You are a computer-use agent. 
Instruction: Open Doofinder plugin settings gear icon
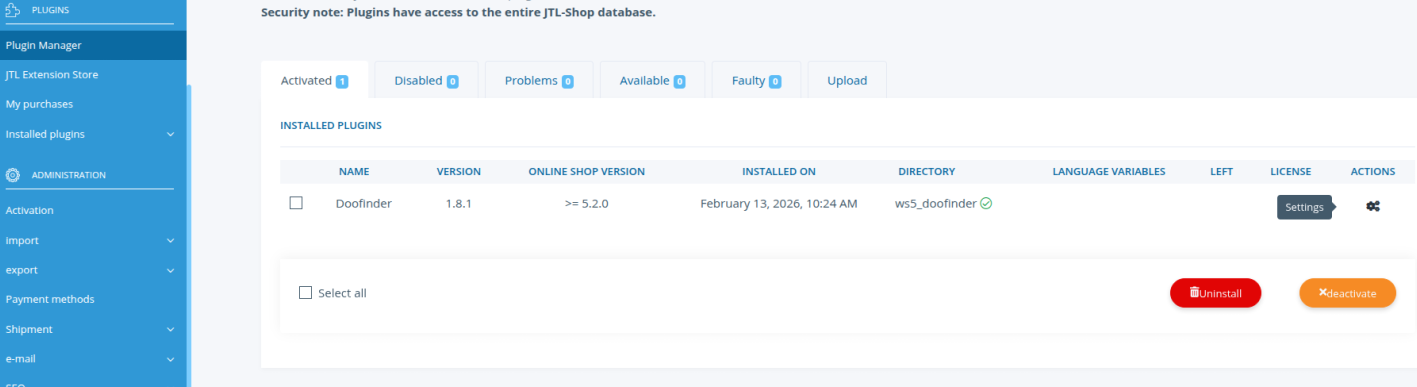point(1373,207)
